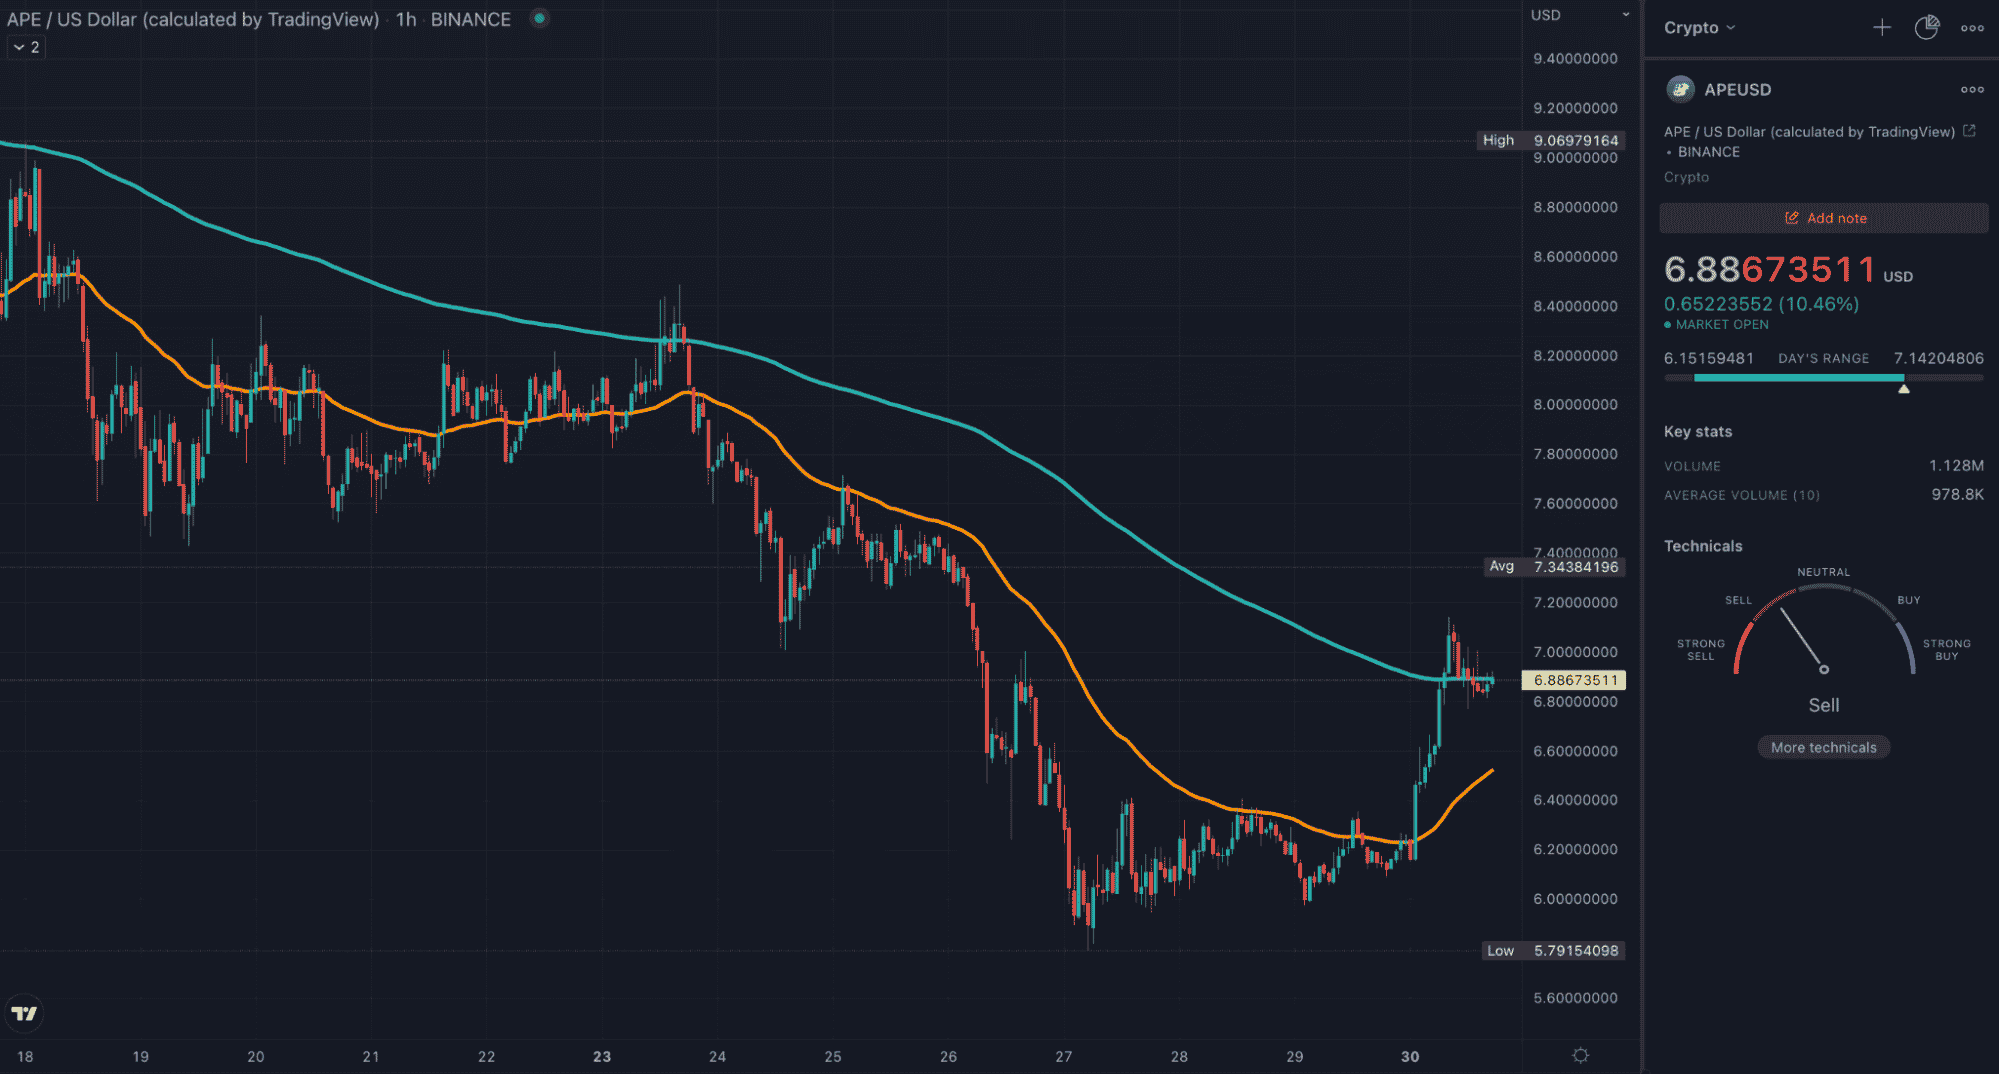
Task: Open APEUSD details three-dot menu
Action: tap(1972, 90)
